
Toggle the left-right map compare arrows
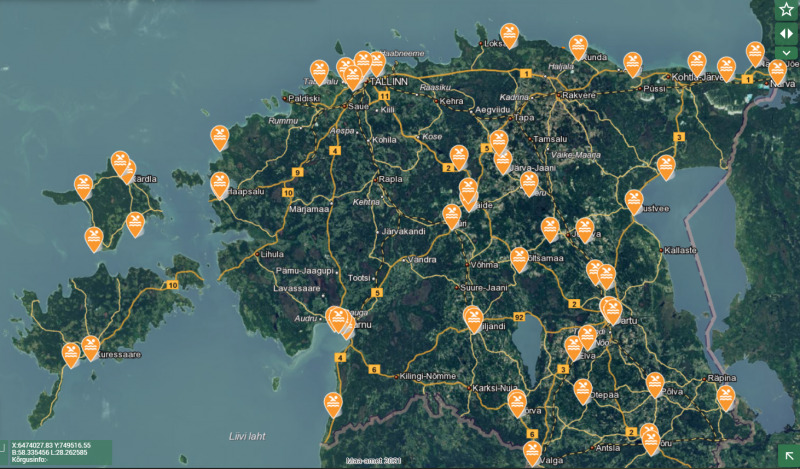(x=786, y=33)
